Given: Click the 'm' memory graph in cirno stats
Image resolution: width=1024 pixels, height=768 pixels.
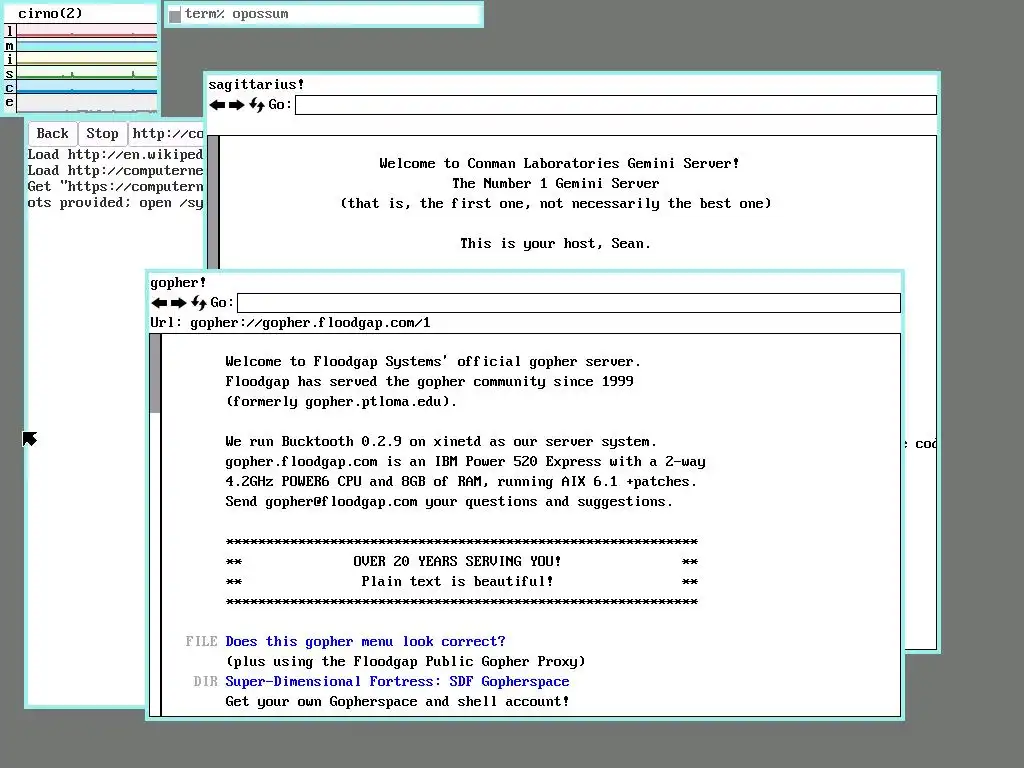Looking at the screenshot, I should click(x=86, y=45).
